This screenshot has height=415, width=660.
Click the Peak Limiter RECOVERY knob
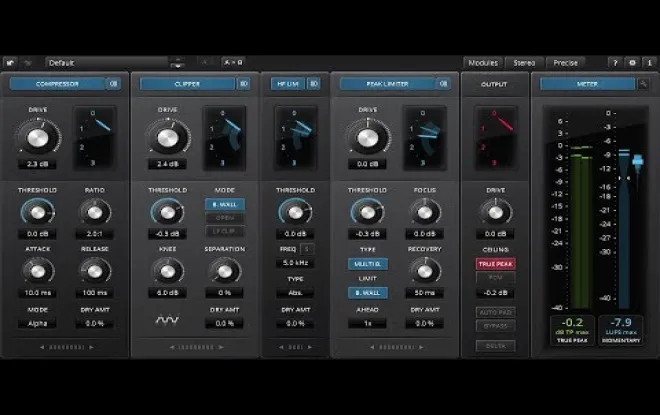click(x=425, y=271)
